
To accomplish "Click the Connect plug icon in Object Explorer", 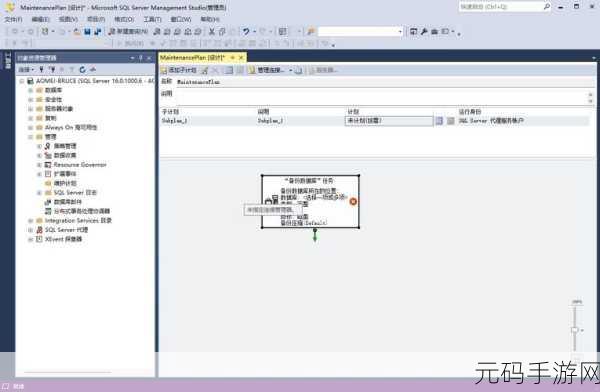I will (41, 70).
